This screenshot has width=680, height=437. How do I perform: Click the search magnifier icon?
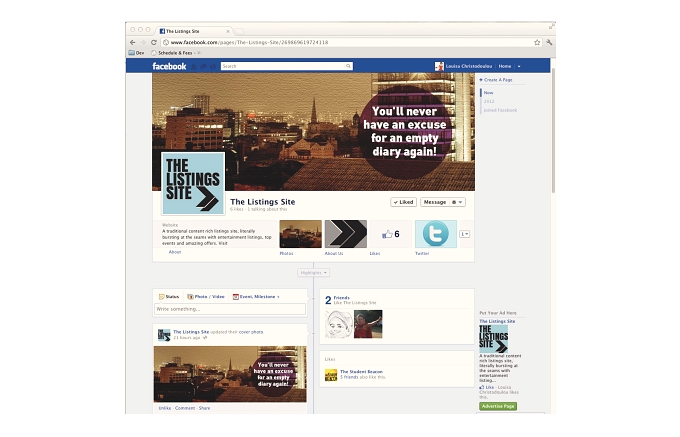348,66
